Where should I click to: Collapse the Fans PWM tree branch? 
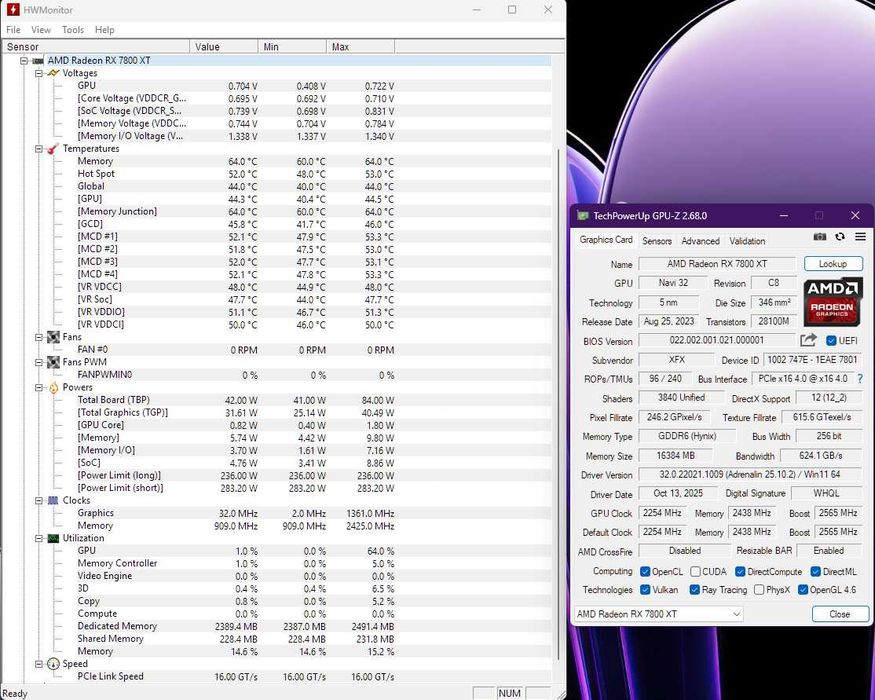pos(39,362)
